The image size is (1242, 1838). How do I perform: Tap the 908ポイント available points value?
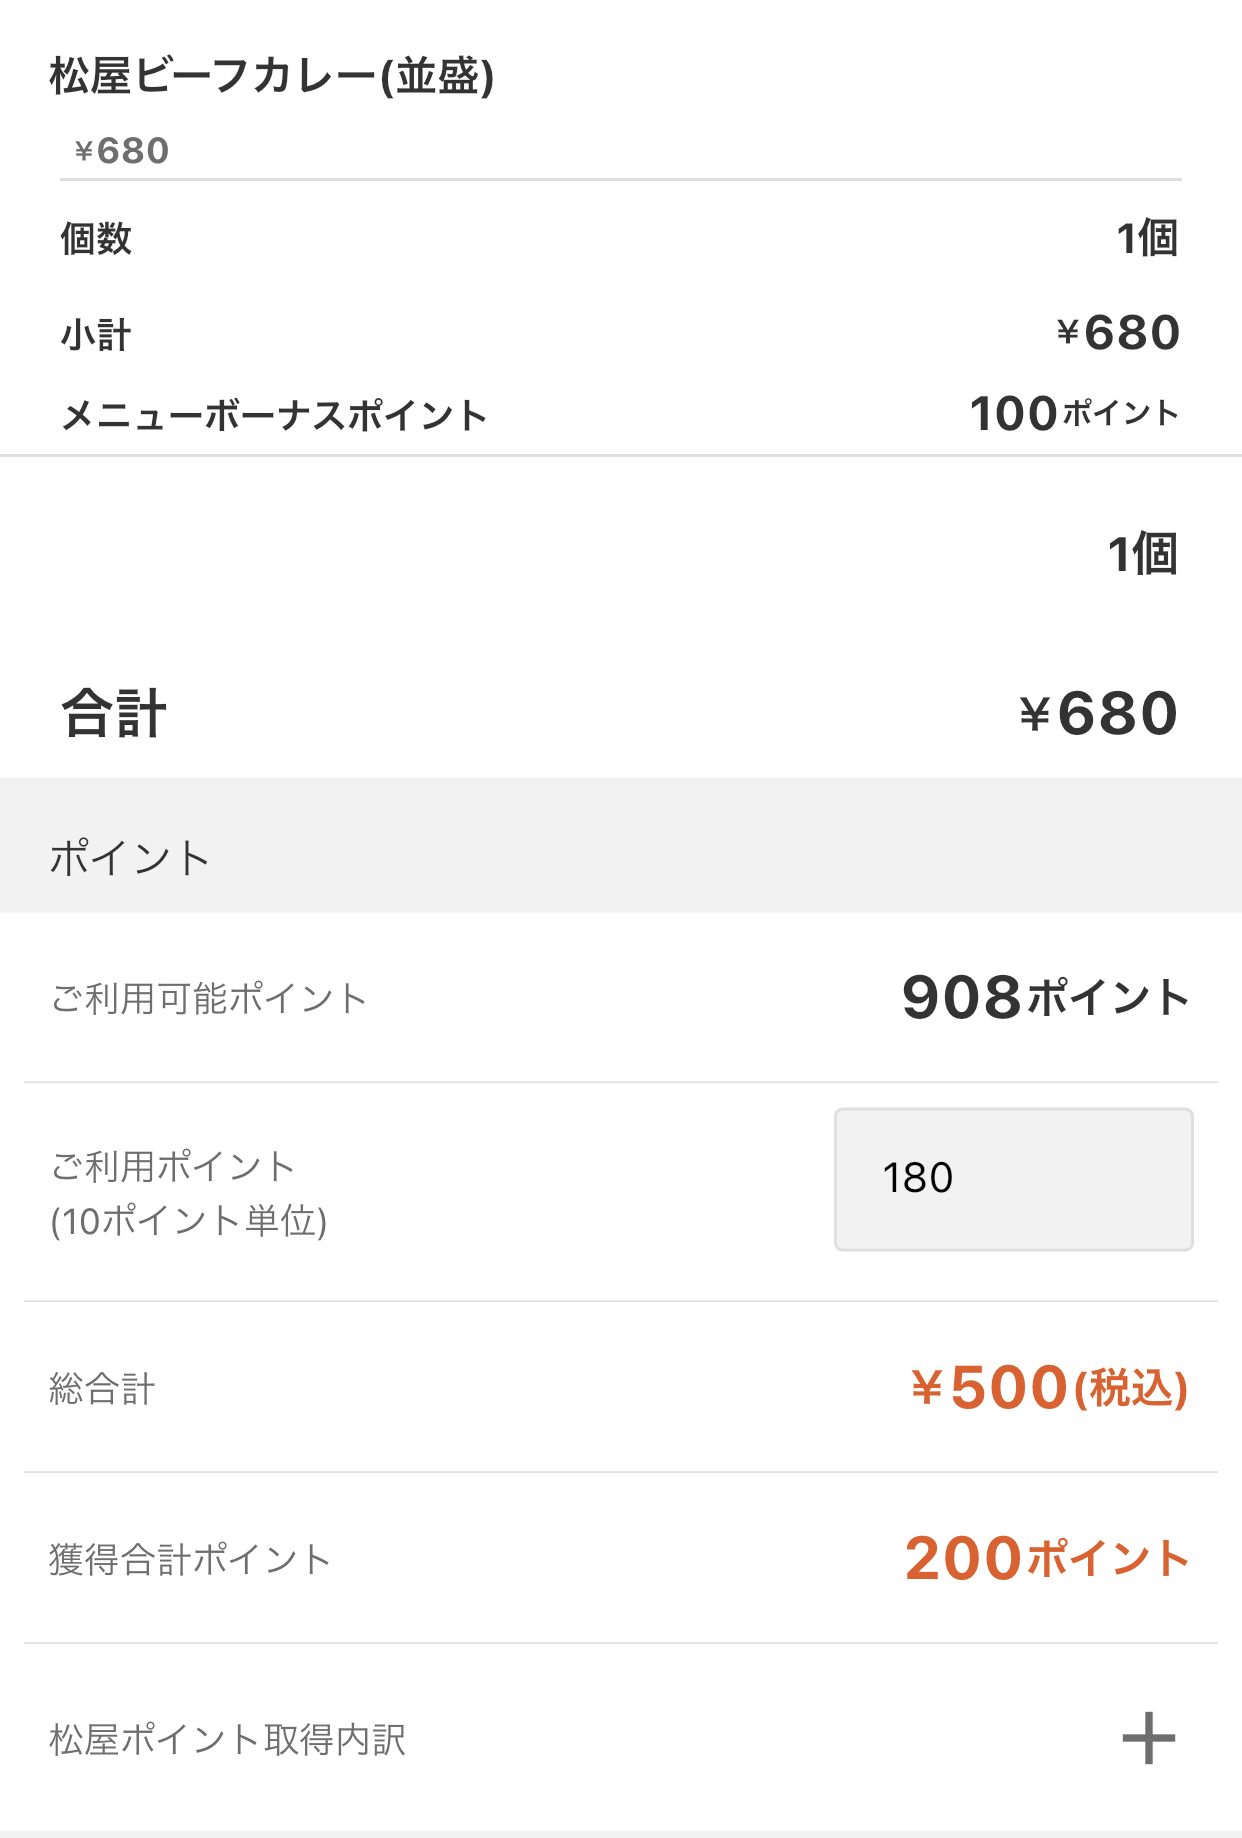point(1045,998)
